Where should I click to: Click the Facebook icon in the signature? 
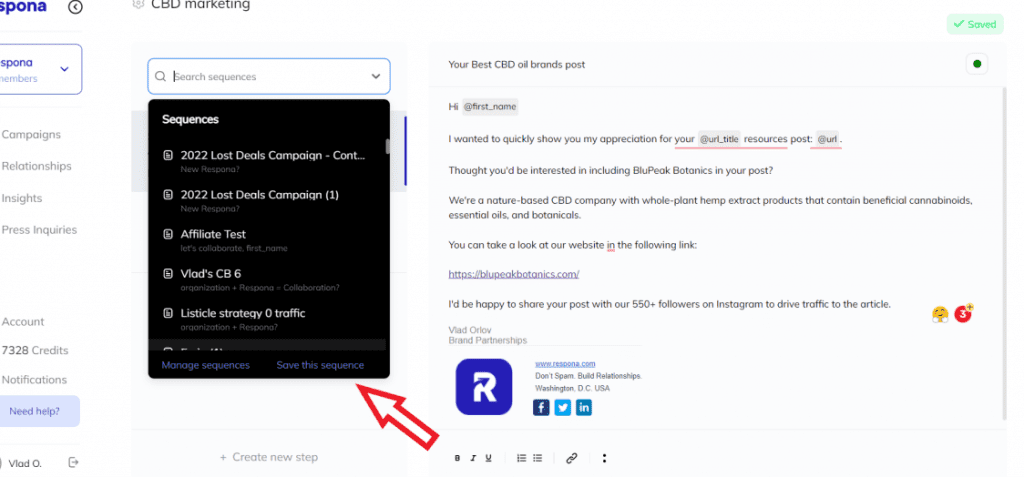click(x=541, y=408)
